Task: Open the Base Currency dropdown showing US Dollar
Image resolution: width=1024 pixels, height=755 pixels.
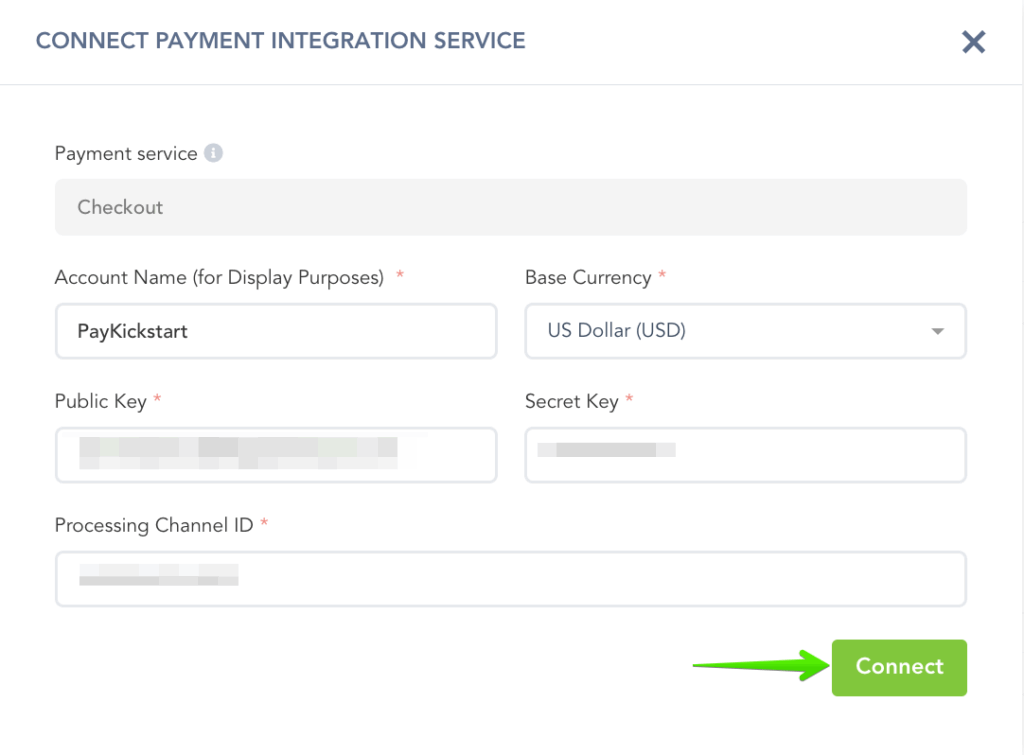Action: pyautogui.click(x=745, y=331)
